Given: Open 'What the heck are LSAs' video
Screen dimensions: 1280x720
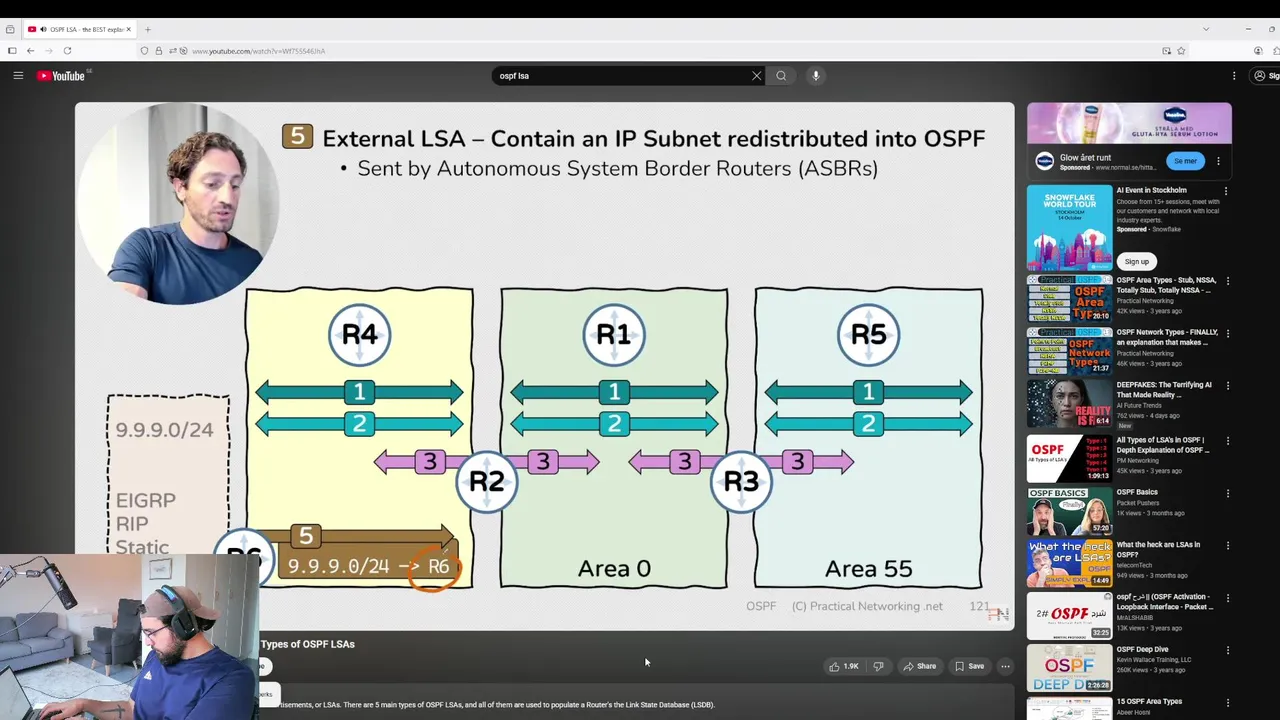Looking at the screenshot, I should point(1069,564).
